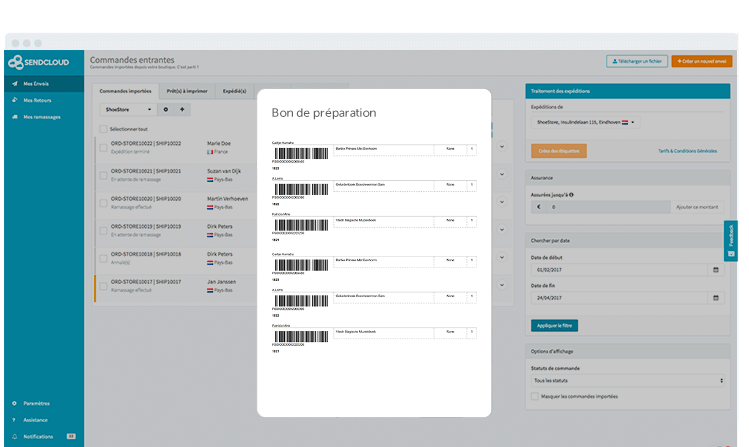749x447 pixels.
Task: Click Ajouter ce montant button
Action: (x=697, y=207)
